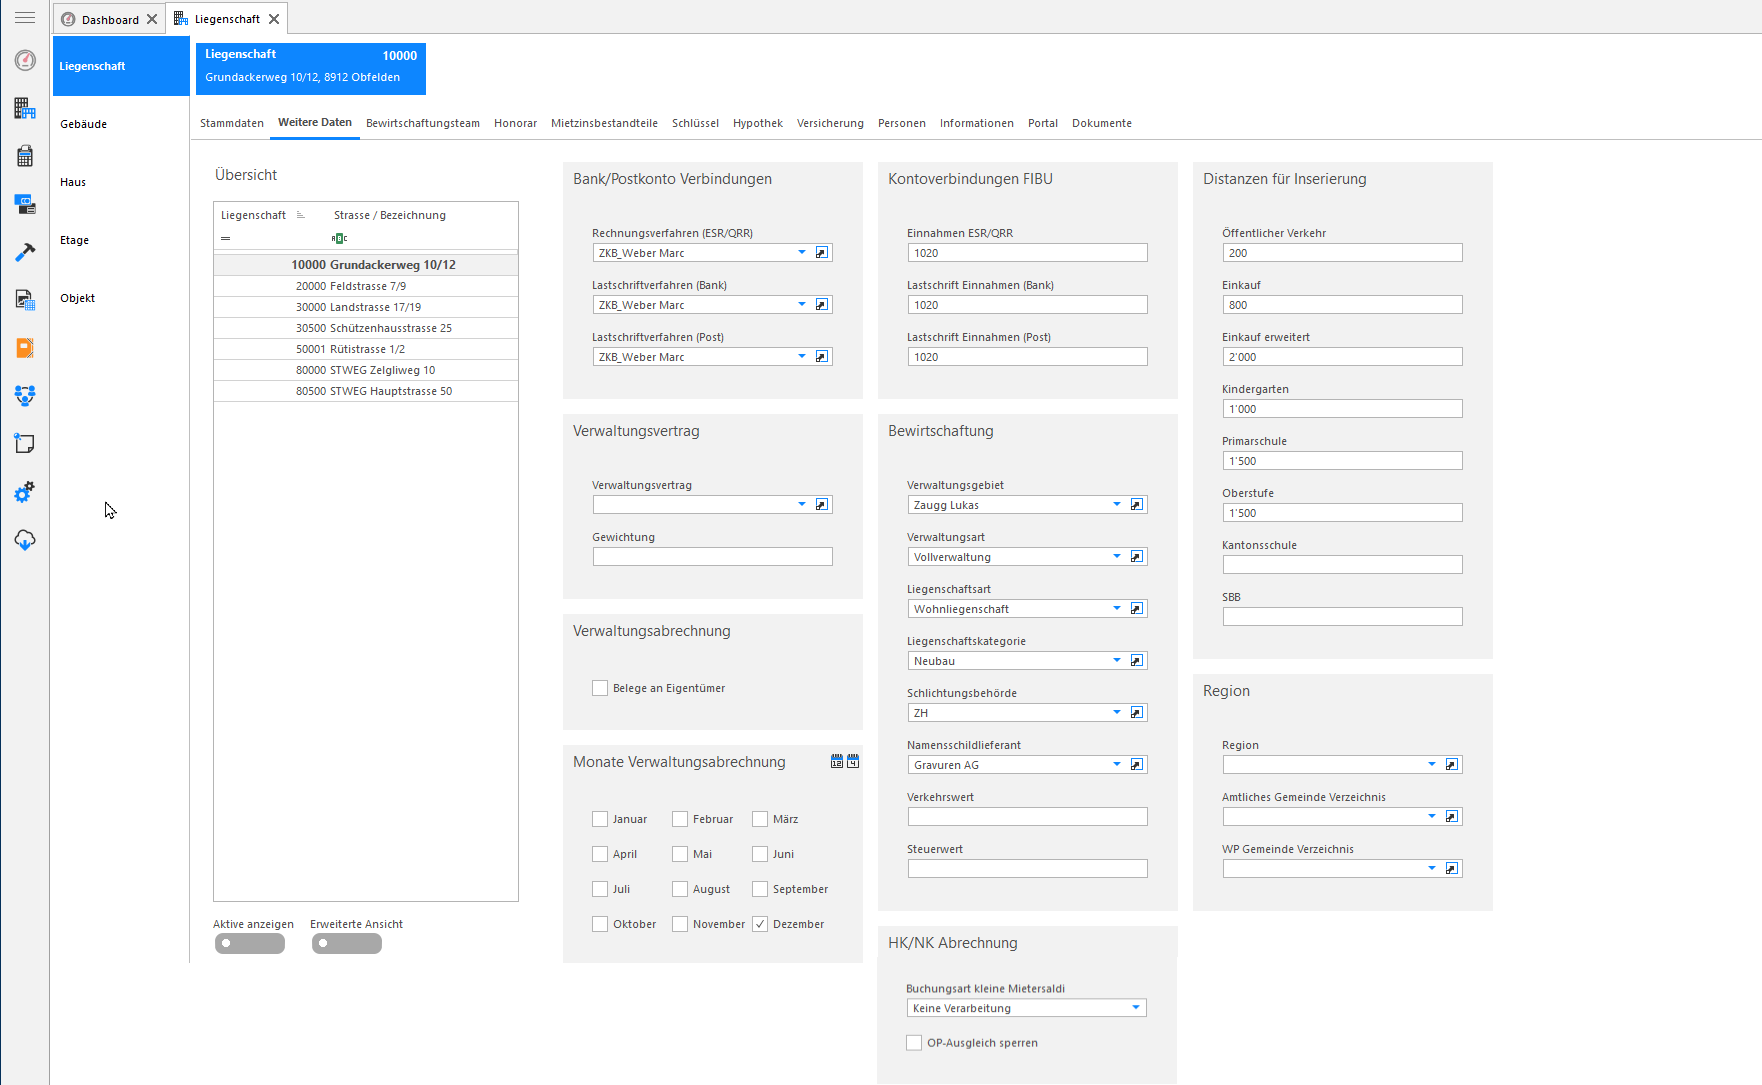The width and height of the screenshot is (1762, 1085).
Task: Expand Liegenschaftskategorie dropdown
Action: tap(1117, 661)
